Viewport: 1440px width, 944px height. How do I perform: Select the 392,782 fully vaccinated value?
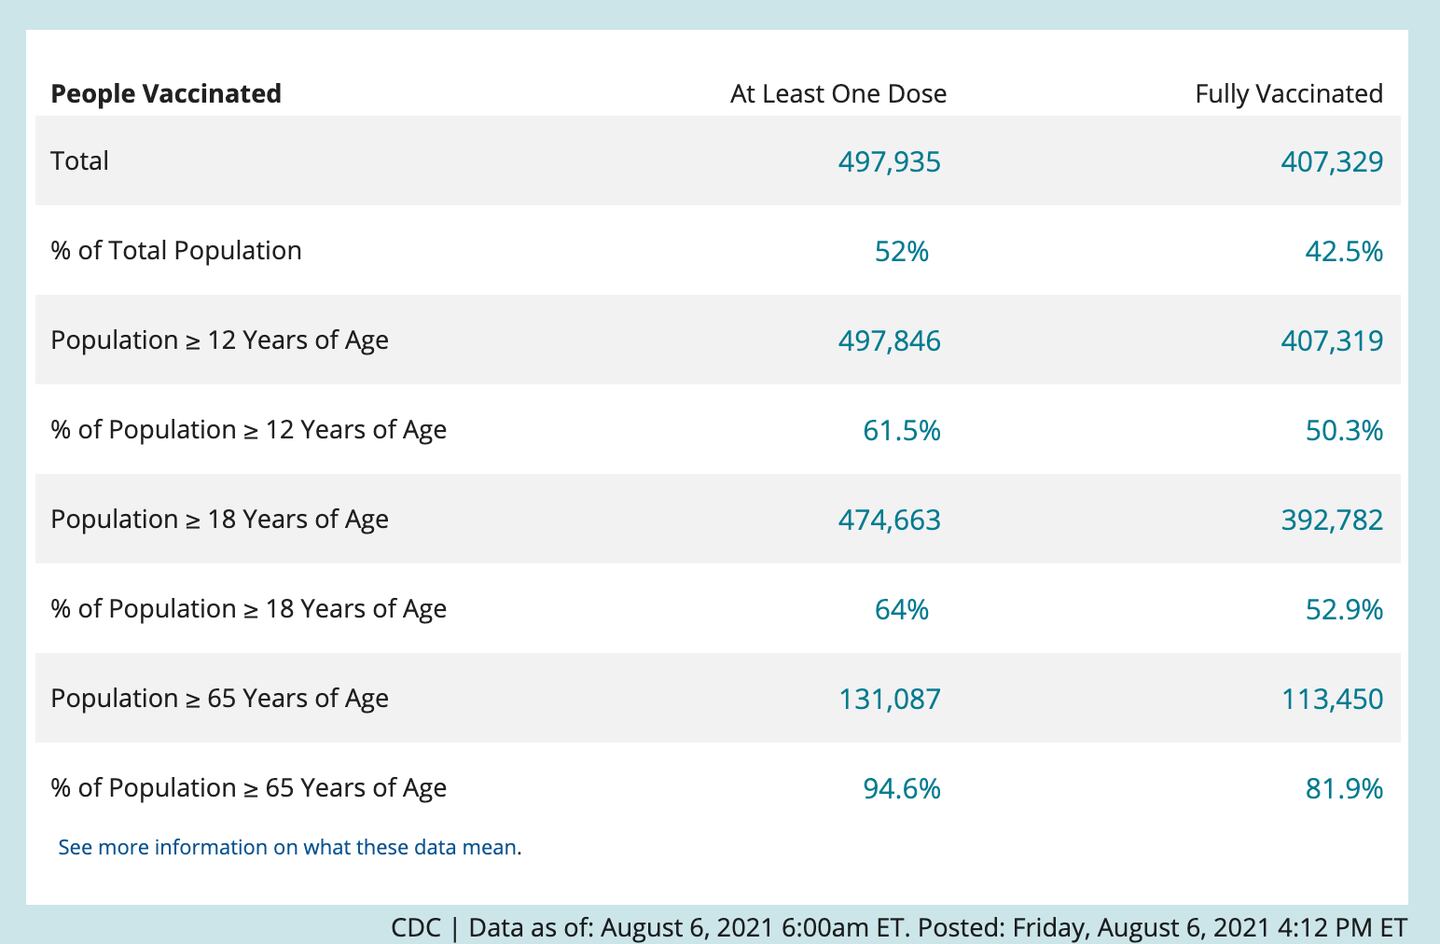(x=1331, y=520)
